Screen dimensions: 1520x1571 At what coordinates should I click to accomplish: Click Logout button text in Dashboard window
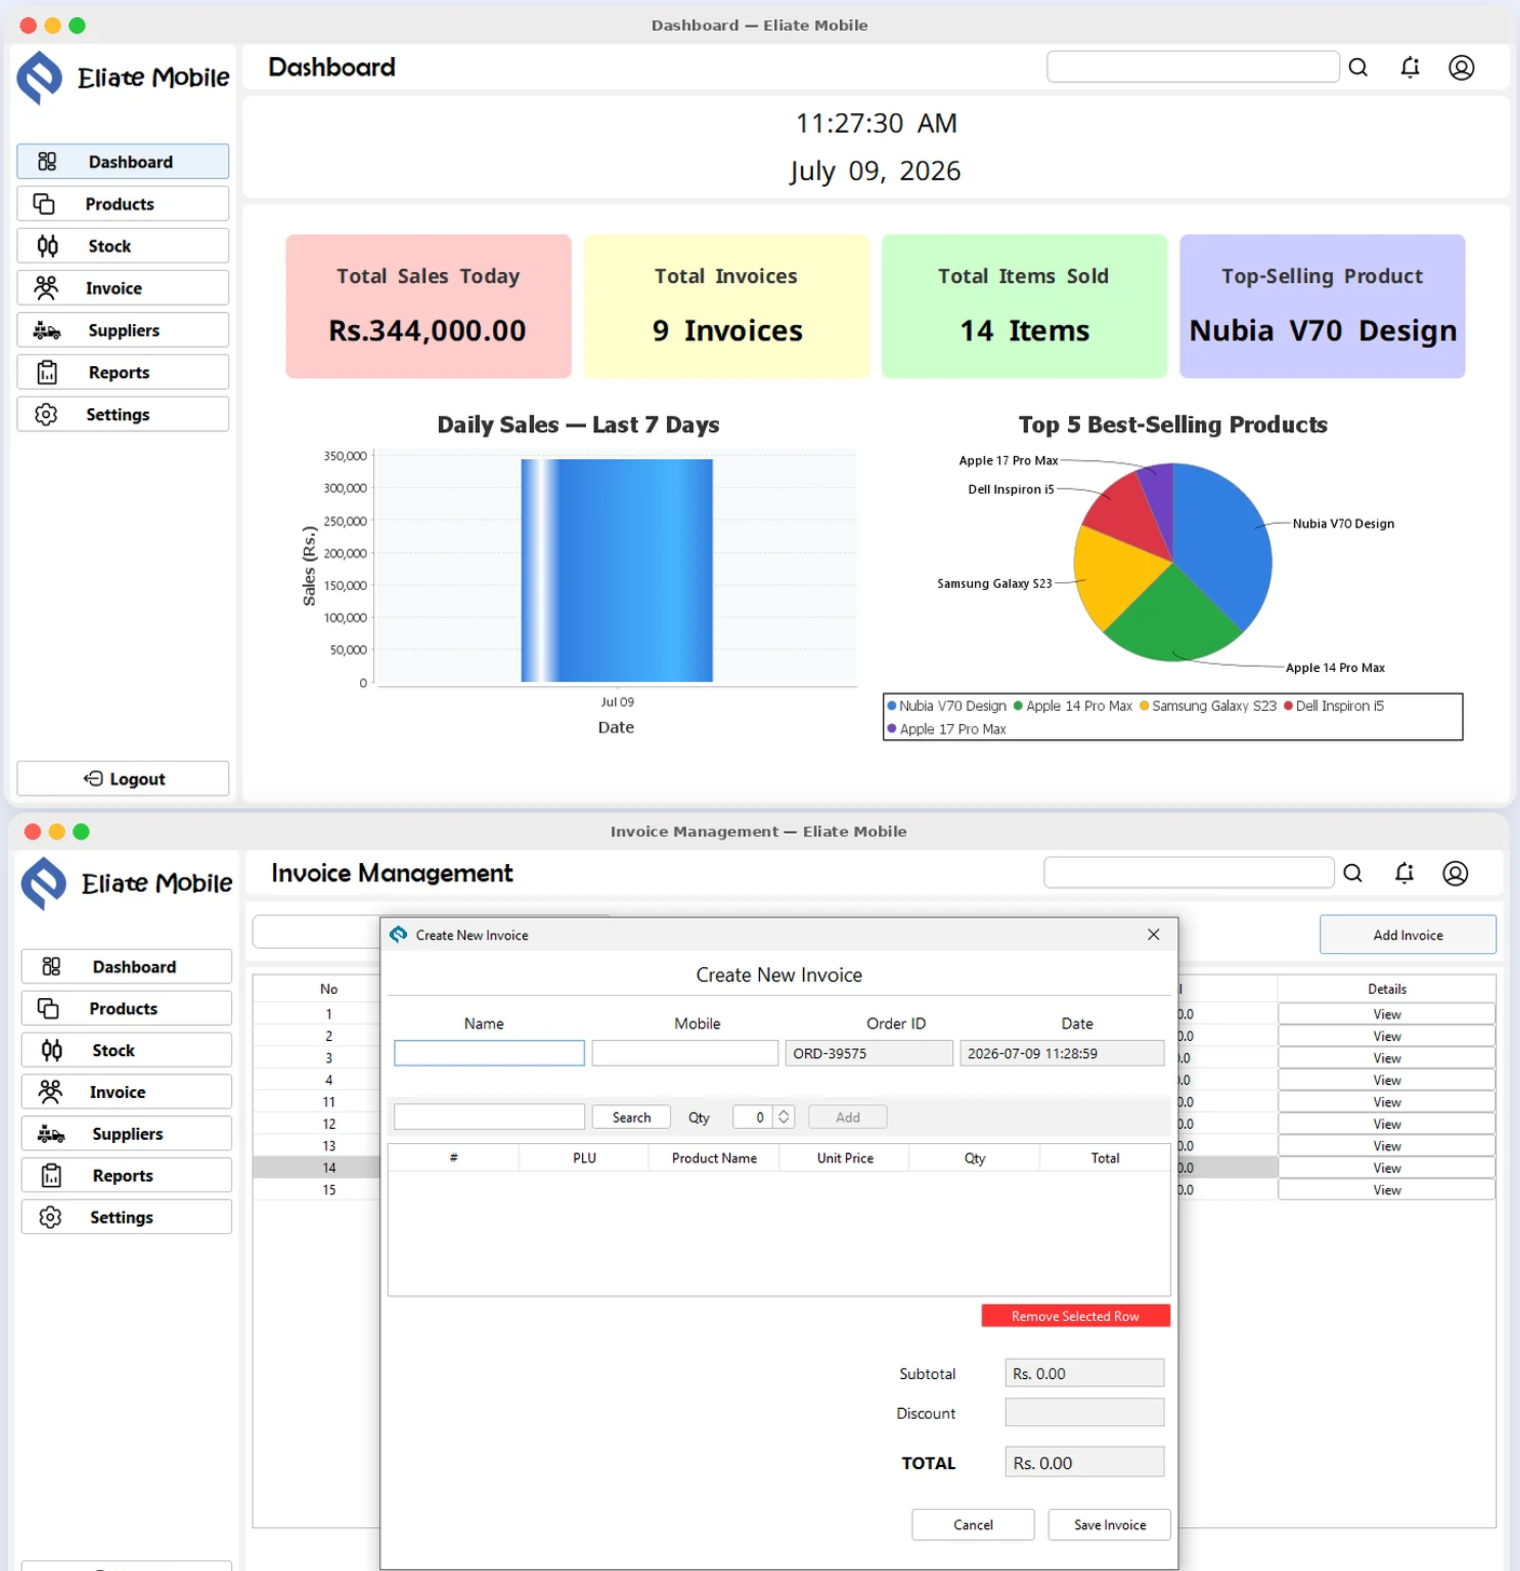pyautogui.click(x=137, y=779)
